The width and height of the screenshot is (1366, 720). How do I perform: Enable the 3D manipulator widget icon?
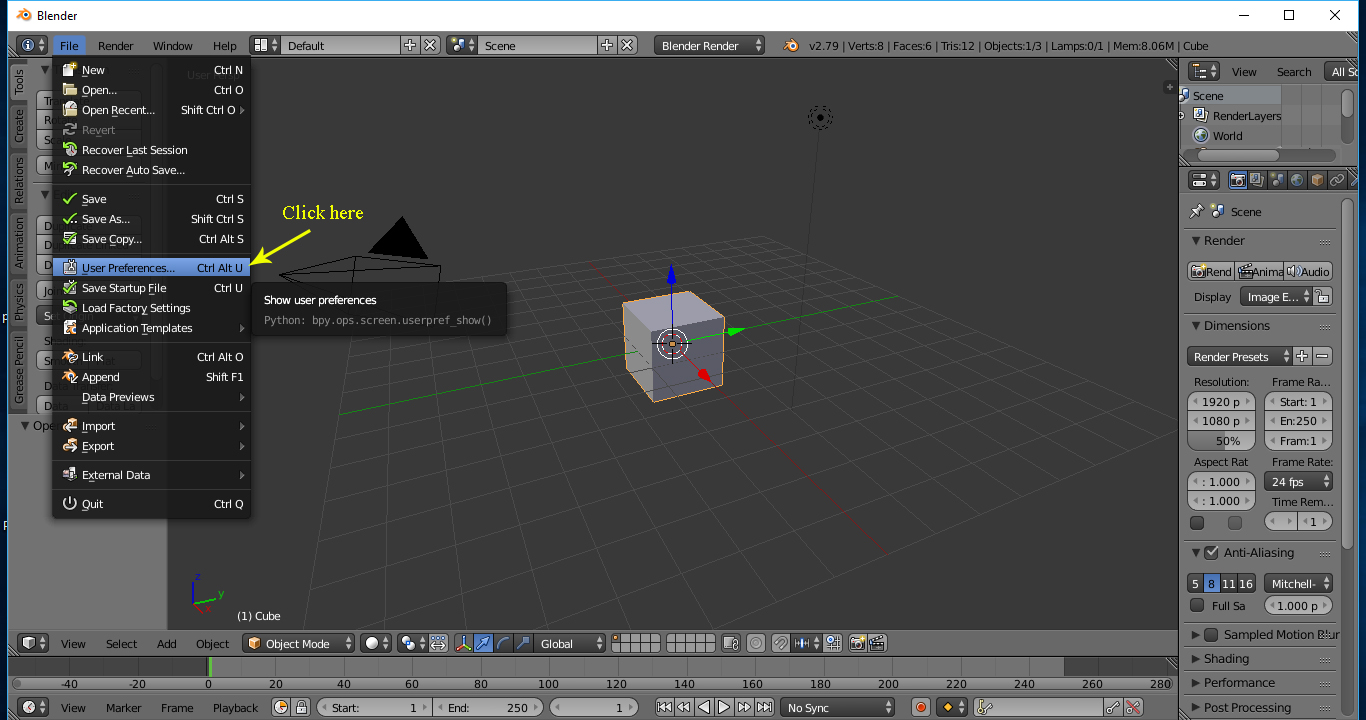(x=464, y=644)
